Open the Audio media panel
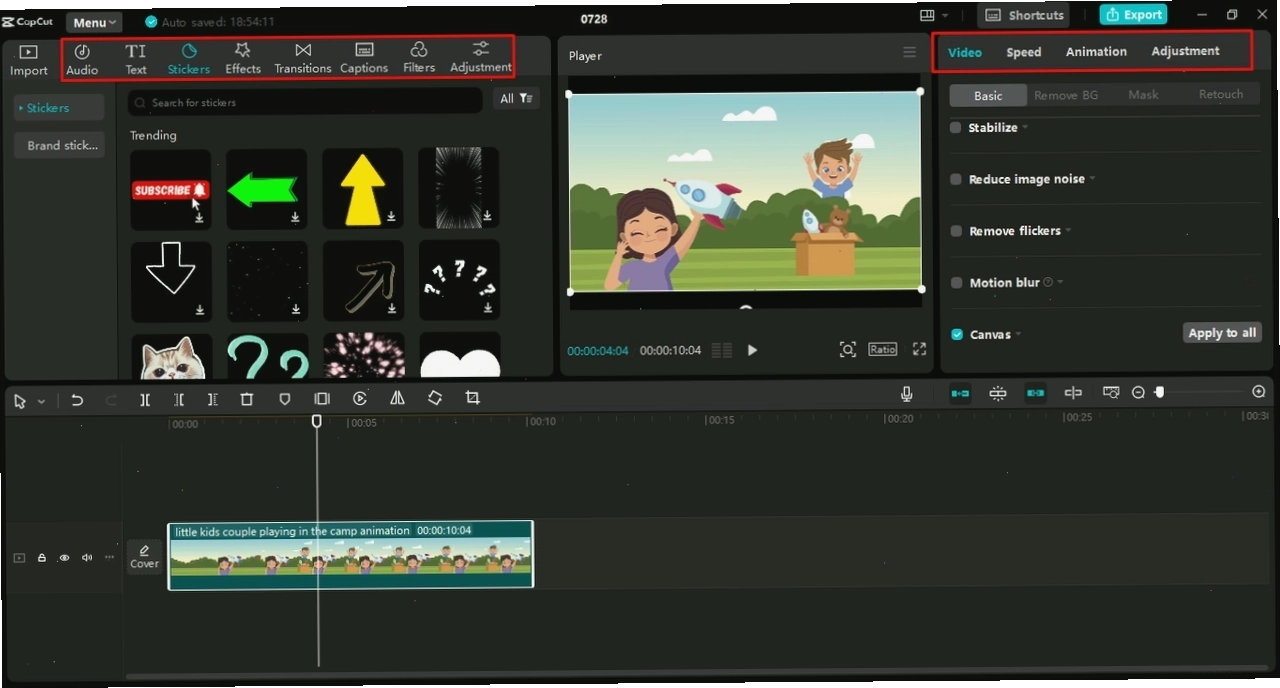Viewport: 1280px width, 688px height. click(82, 59)
